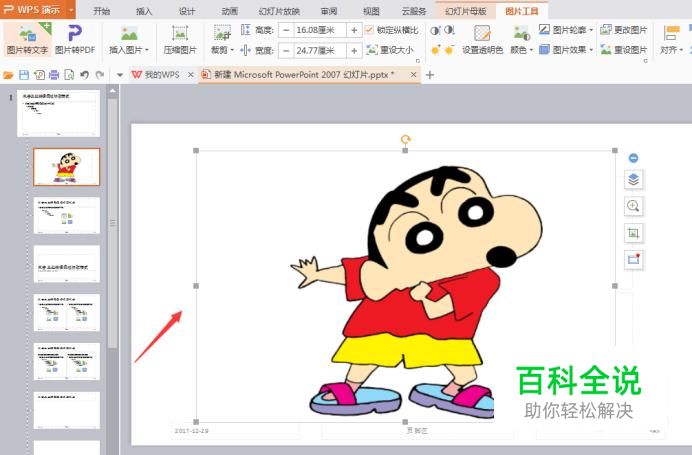Viewport: 692px width, 455px height.
Task: Open the 插入 ribbon tab
Action: pyautogui.click(x=144, y=11)
